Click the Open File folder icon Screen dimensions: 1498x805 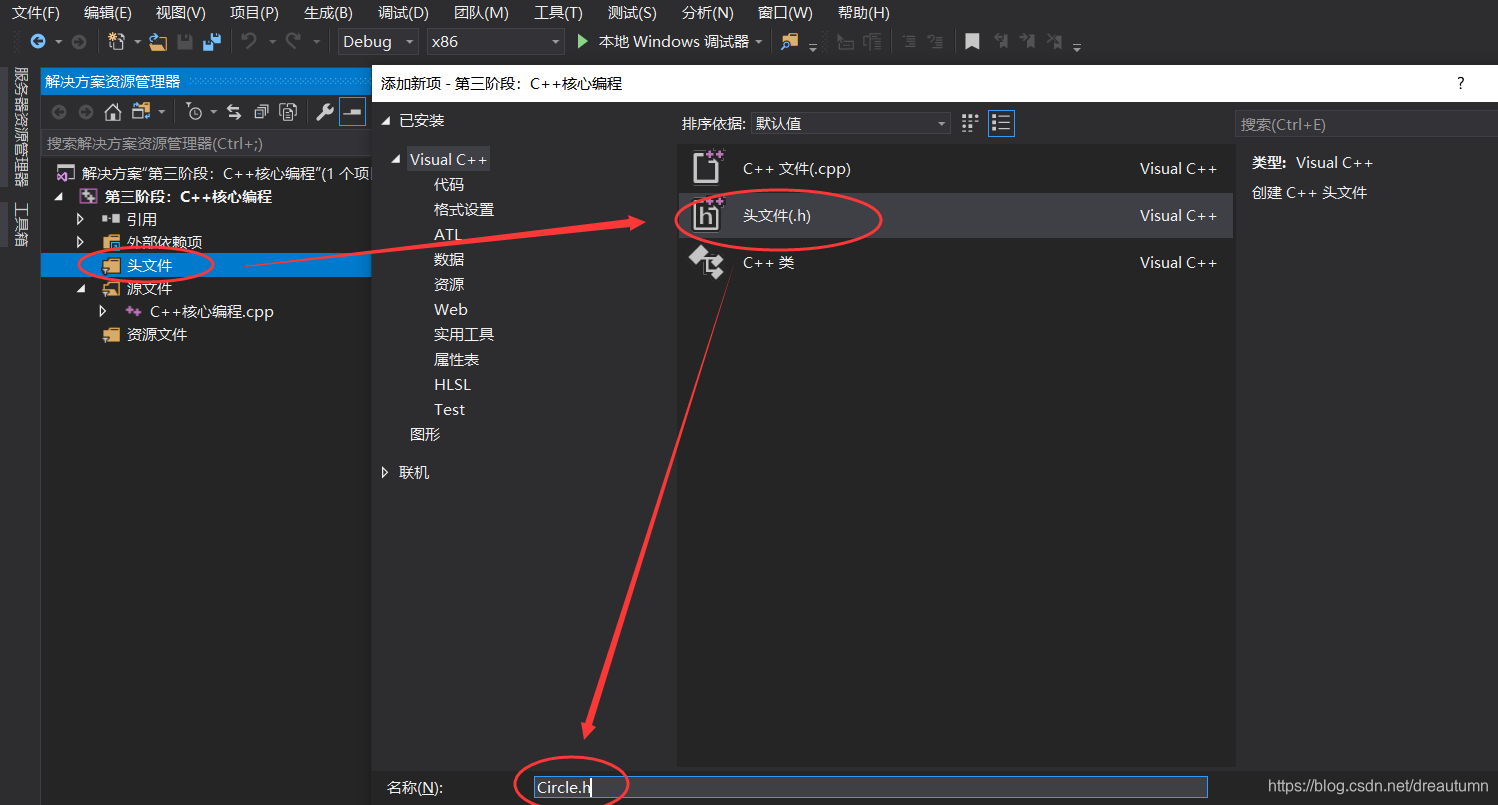pos(158,41)
